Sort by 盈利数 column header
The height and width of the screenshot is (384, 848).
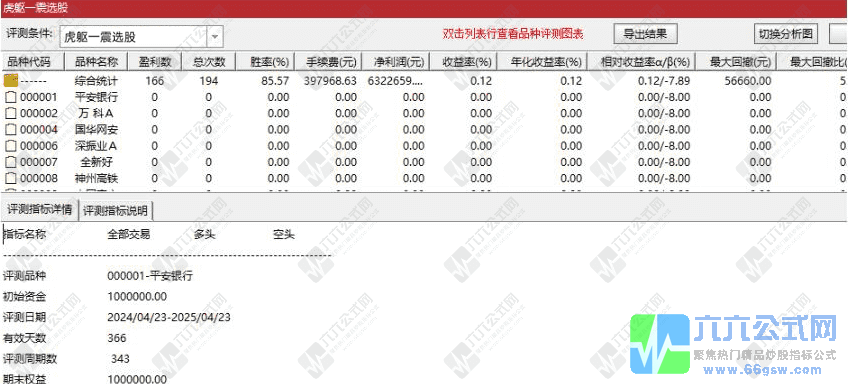(154, 62)
